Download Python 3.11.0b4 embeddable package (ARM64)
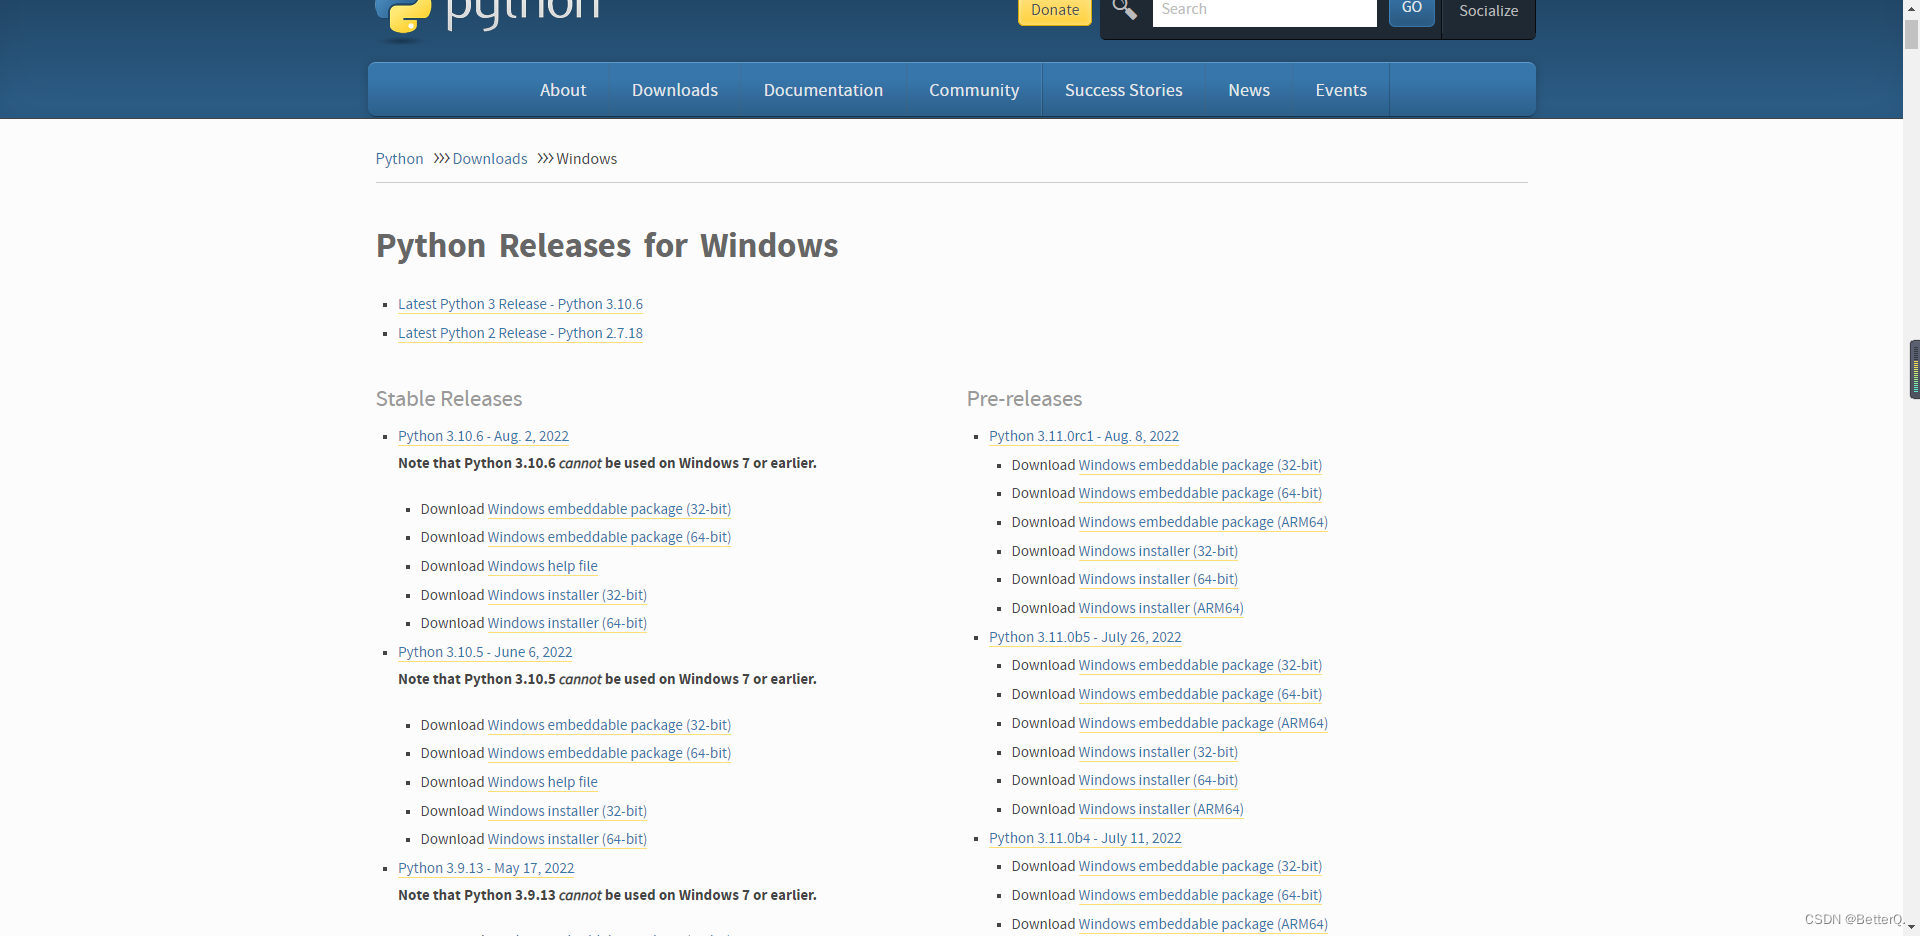This screenshot has height=936, width=1920. tap(1203, 924)
